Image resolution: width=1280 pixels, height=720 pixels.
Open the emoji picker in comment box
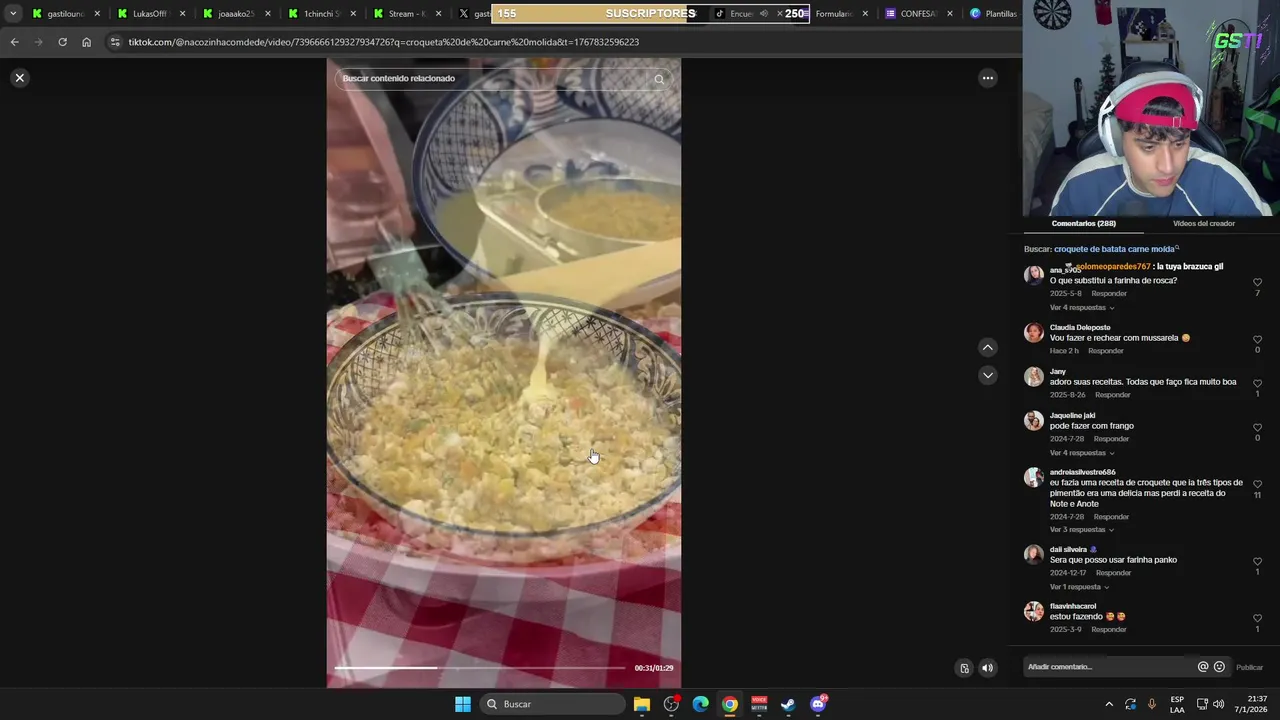1219,667
